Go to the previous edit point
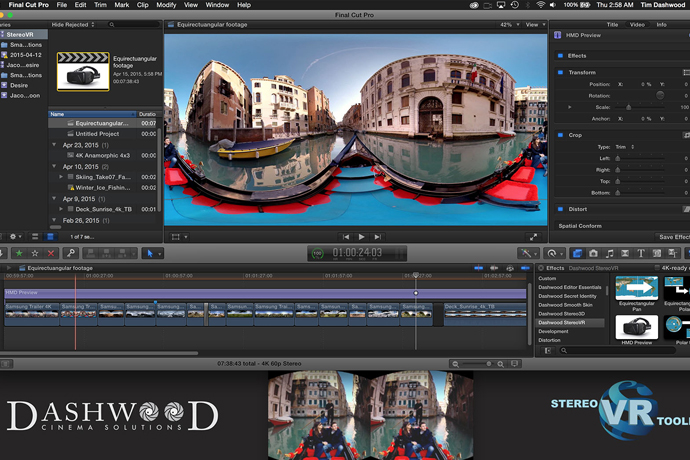This screenshot has height=460, width=690. tap(346, 237)
